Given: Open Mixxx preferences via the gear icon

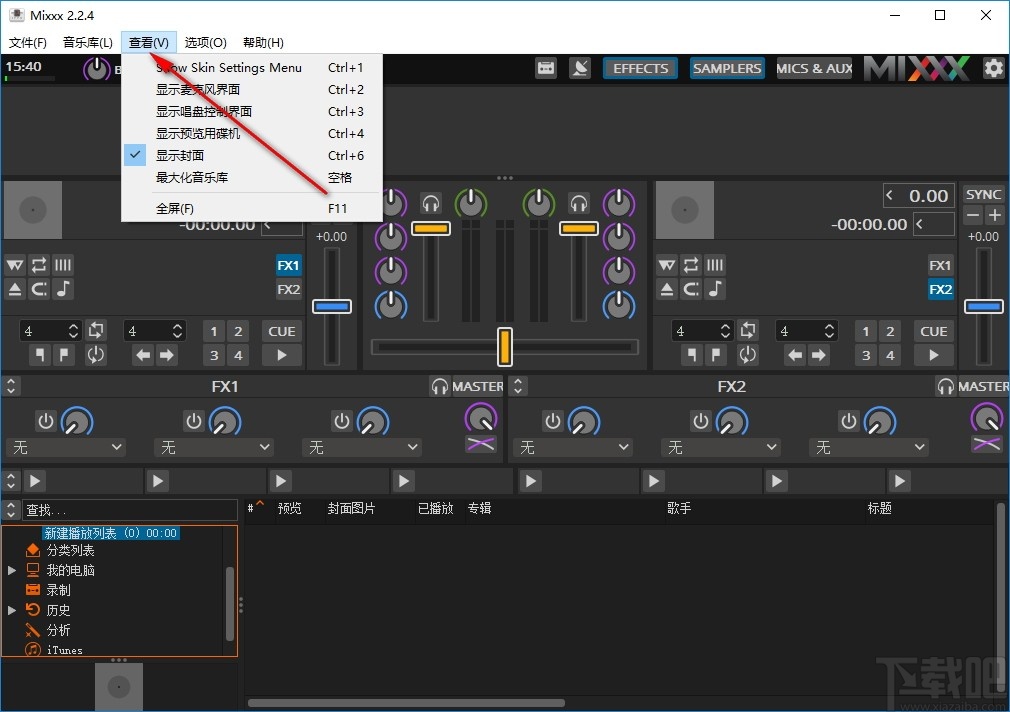Looking at the screenshot, I should (994, 68).
